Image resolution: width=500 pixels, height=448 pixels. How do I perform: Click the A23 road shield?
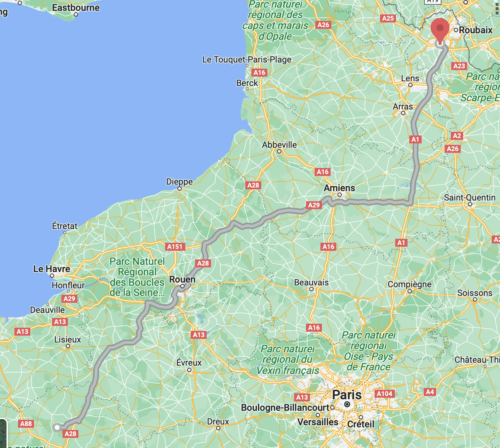click(x=459, y=66)
